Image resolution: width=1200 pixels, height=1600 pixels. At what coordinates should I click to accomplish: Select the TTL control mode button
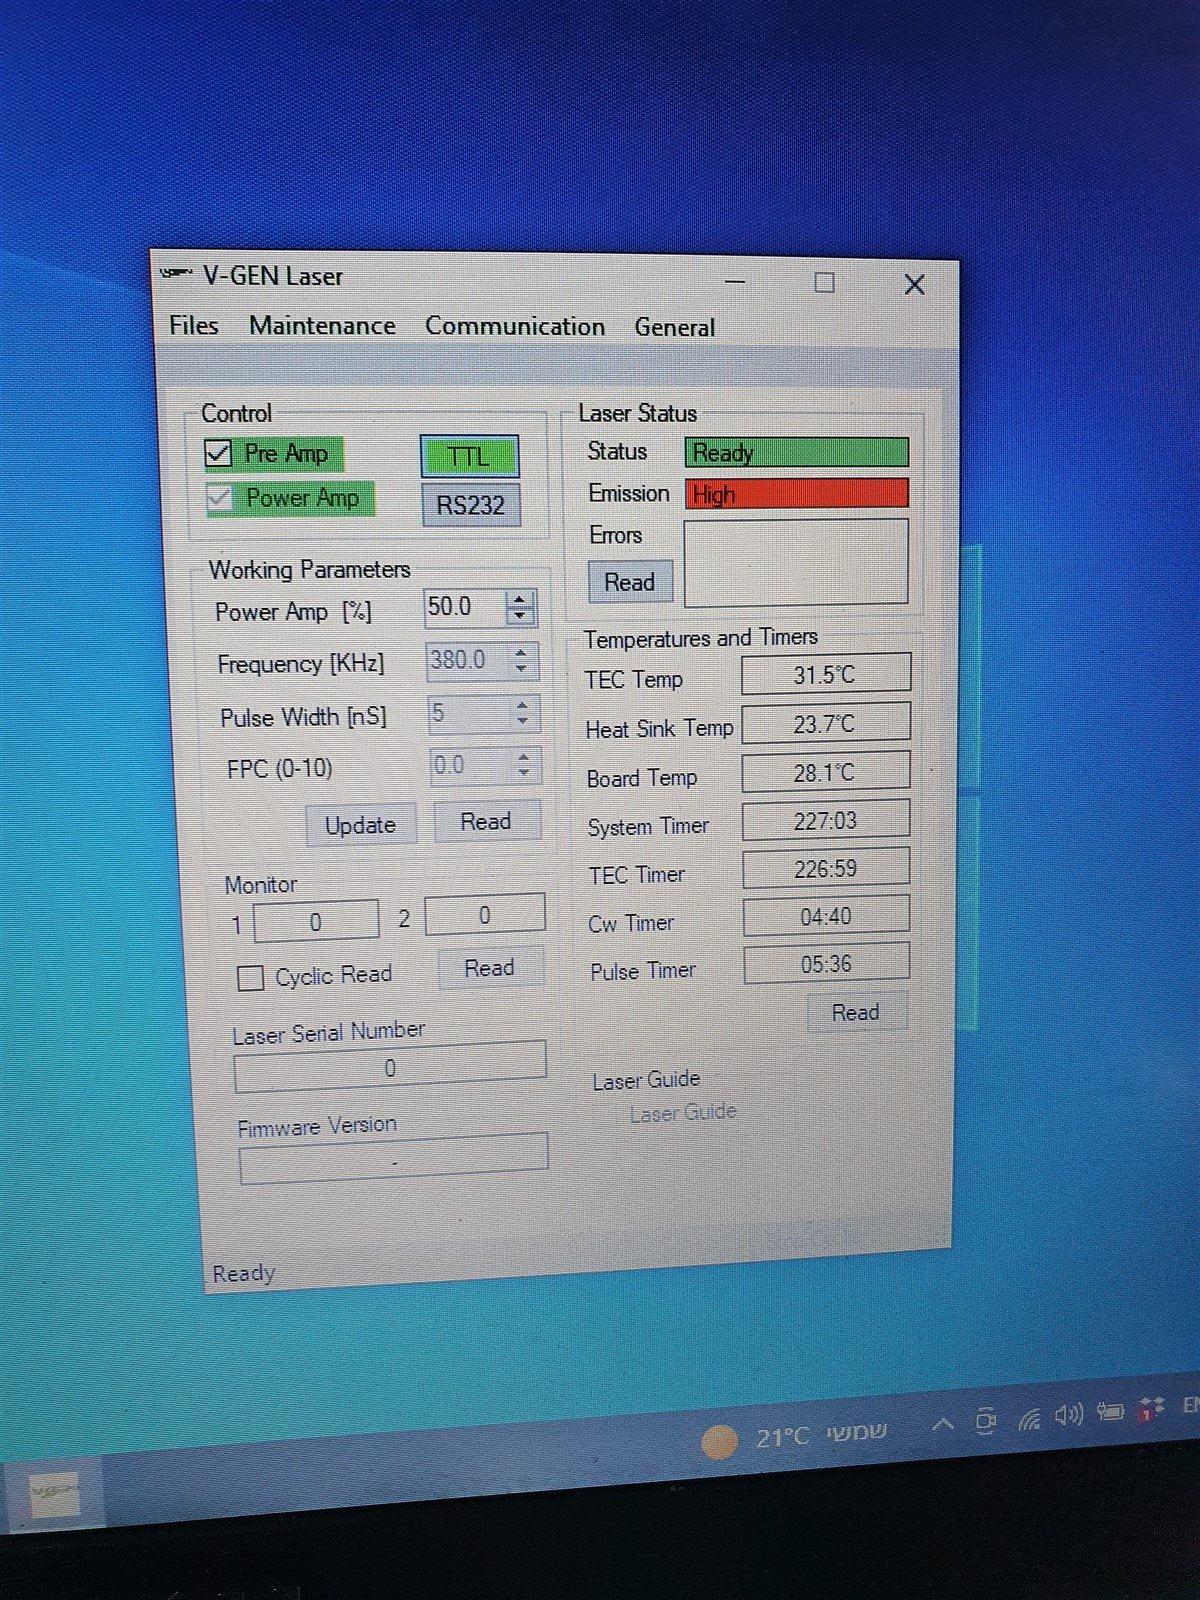click(469, 457)
